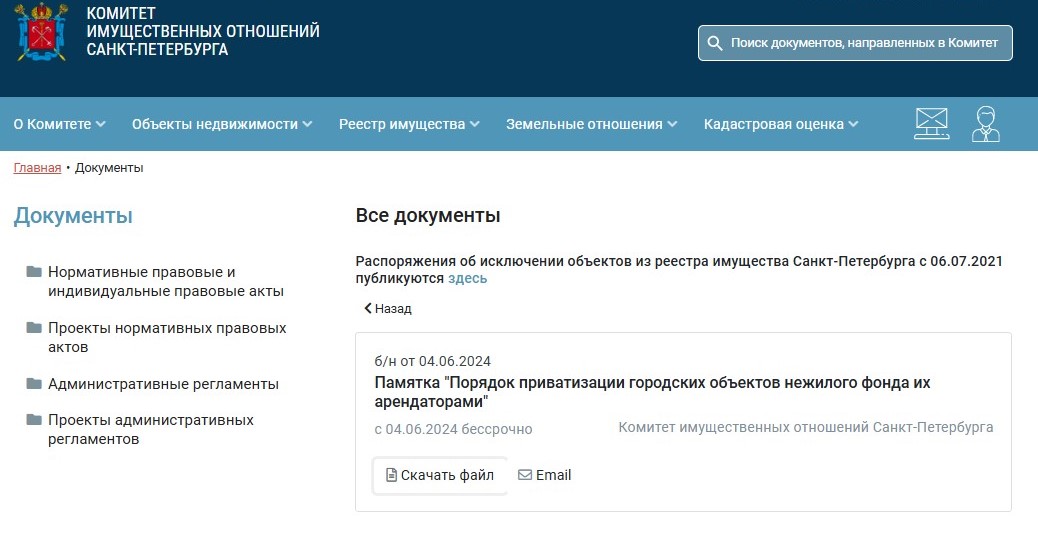The image size is (1038, 538).
Task: Open Проекты нормативных правовых актов category
Action: (x=167, y=337)
